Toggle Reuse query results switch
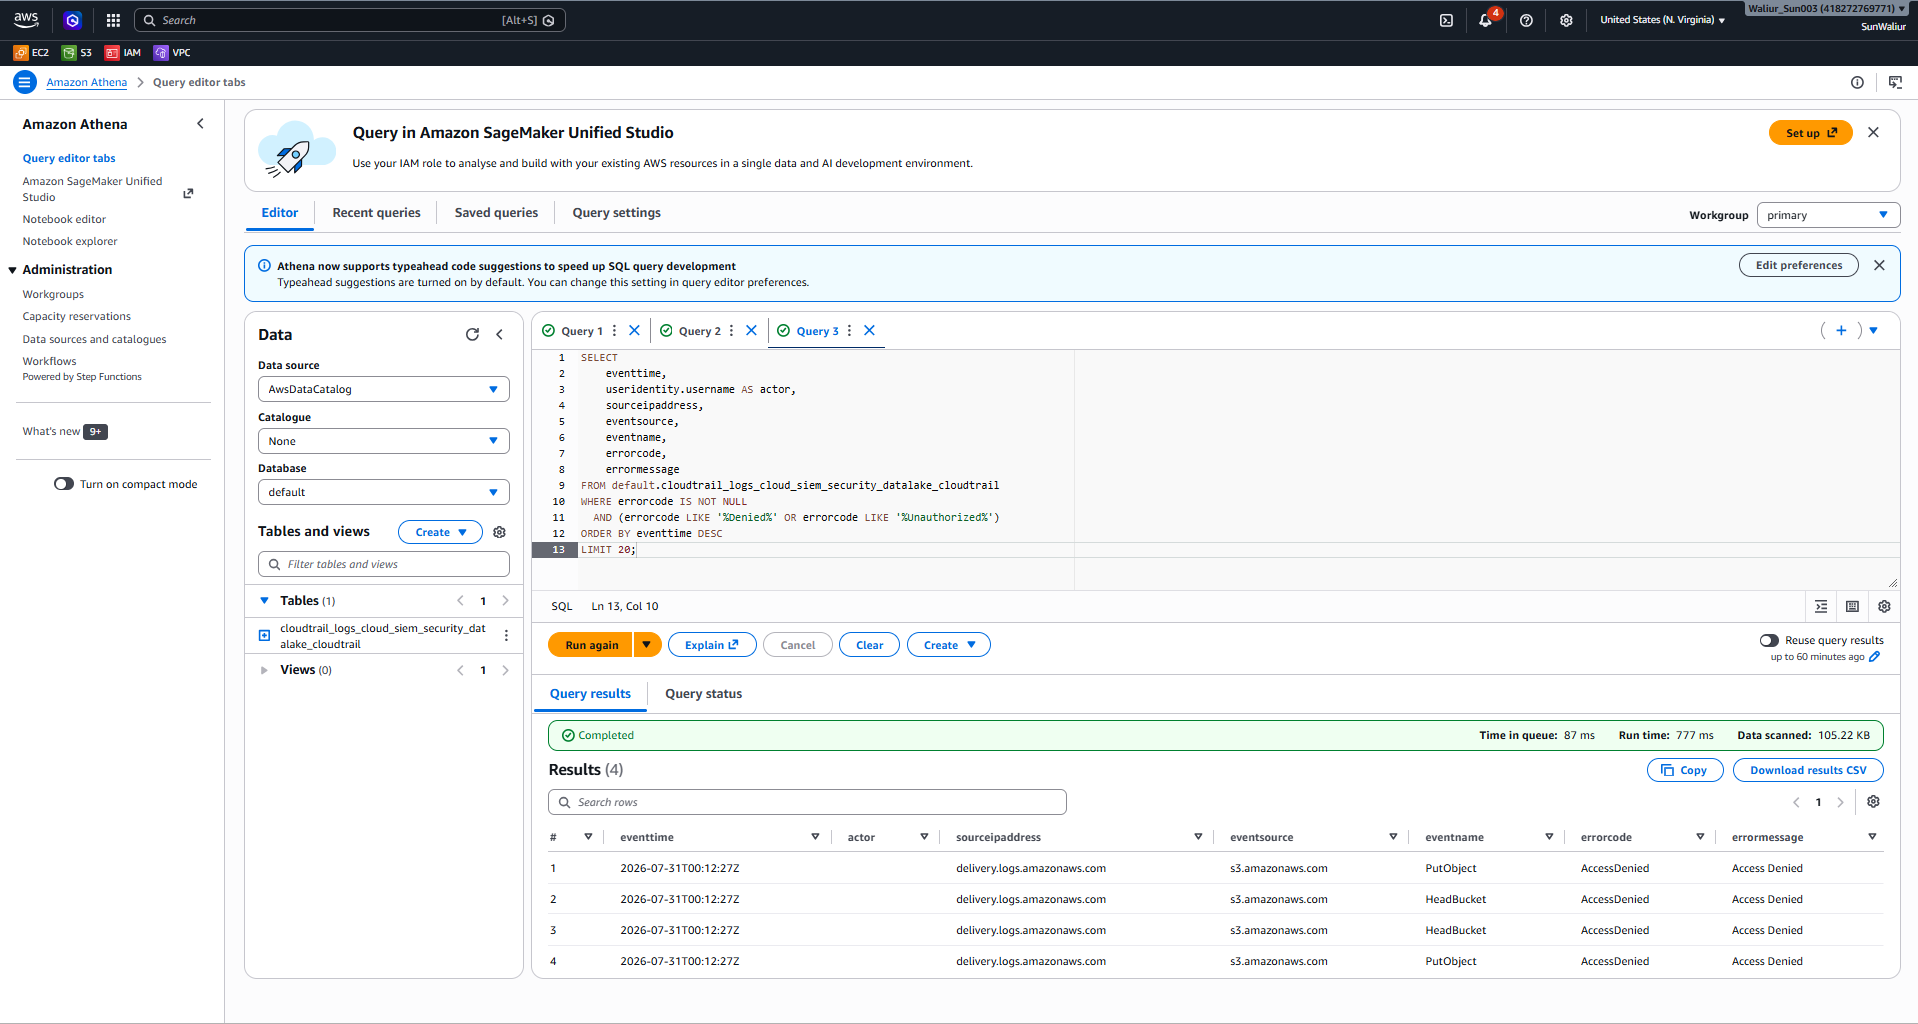This screenshot has width=1918, height=1024. 1769,640
